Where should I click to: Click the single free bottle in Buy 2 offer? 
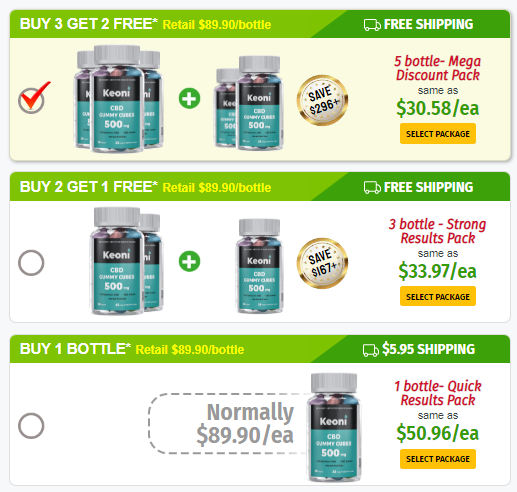pos(260,266)
